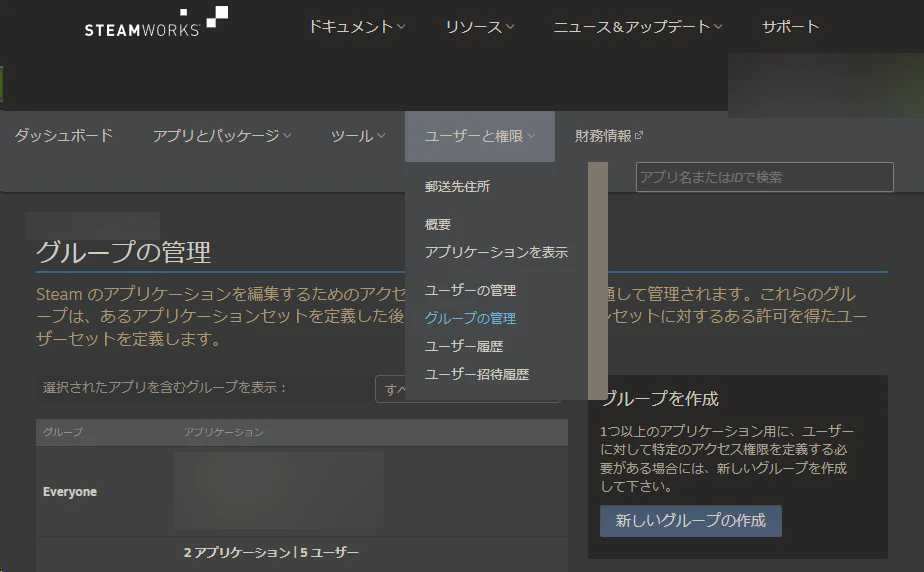This screenshot has width=924, height=572.
Task: Click 新しいグループの作成 button
Action: [691, 521]
